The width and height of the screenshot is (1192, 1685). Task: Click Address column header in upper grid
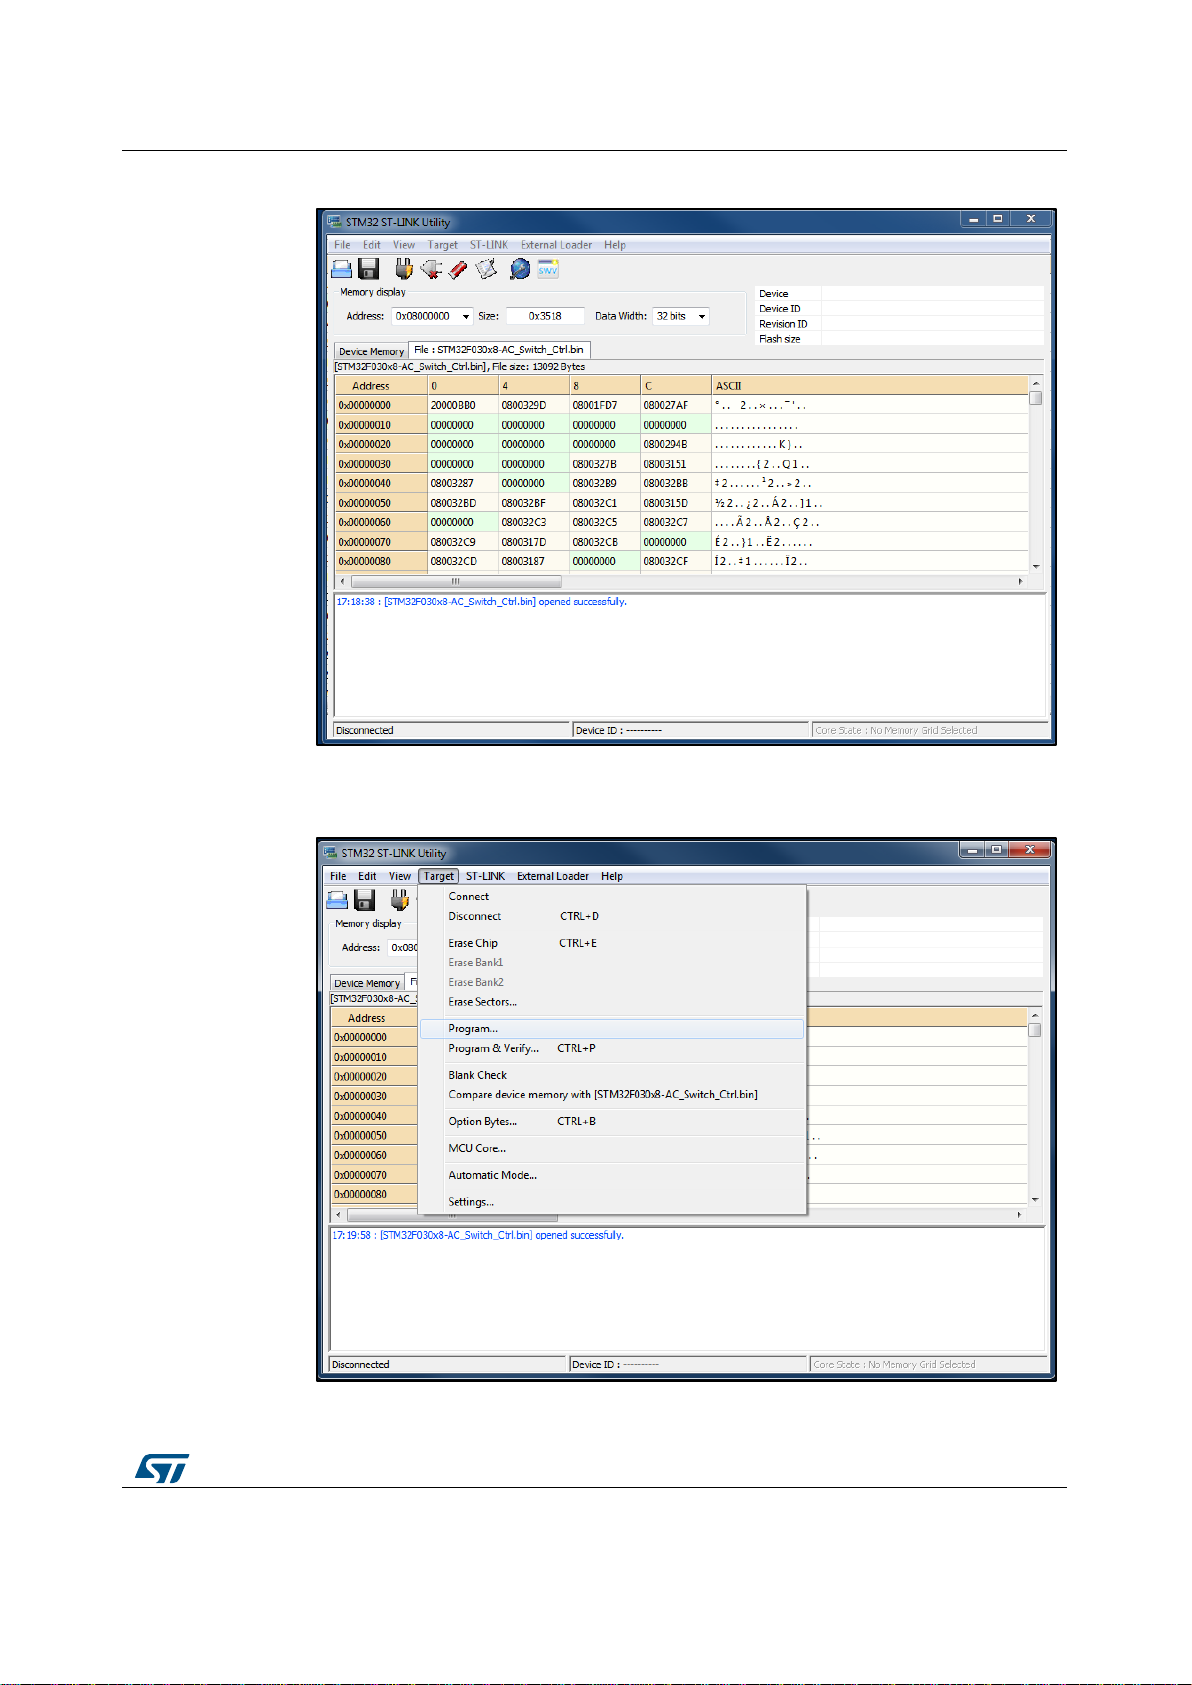tap(381, 386)
